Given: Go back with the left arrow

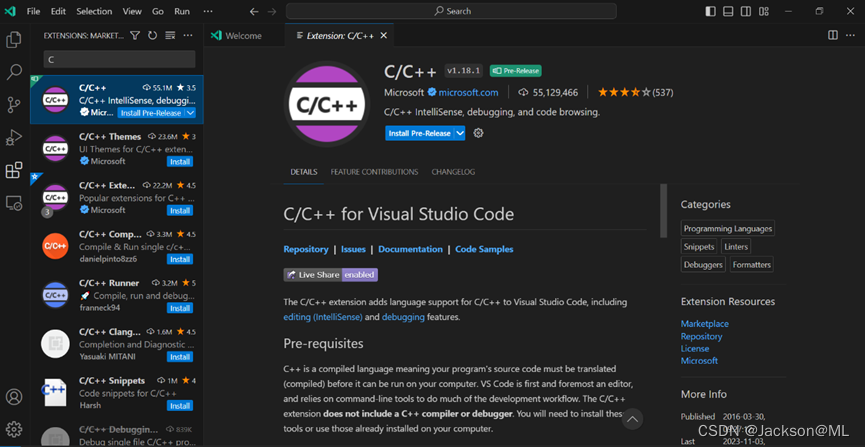Looking at the screenshot, I should 253,11.
